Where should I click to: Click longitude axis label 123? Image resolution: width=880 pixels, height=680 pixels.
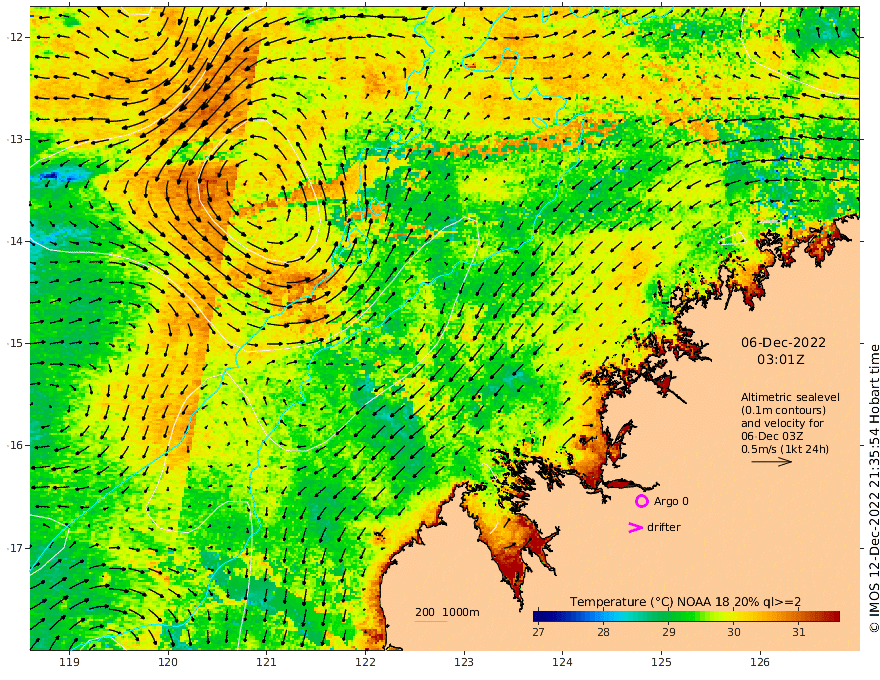[x=464, y=662]
